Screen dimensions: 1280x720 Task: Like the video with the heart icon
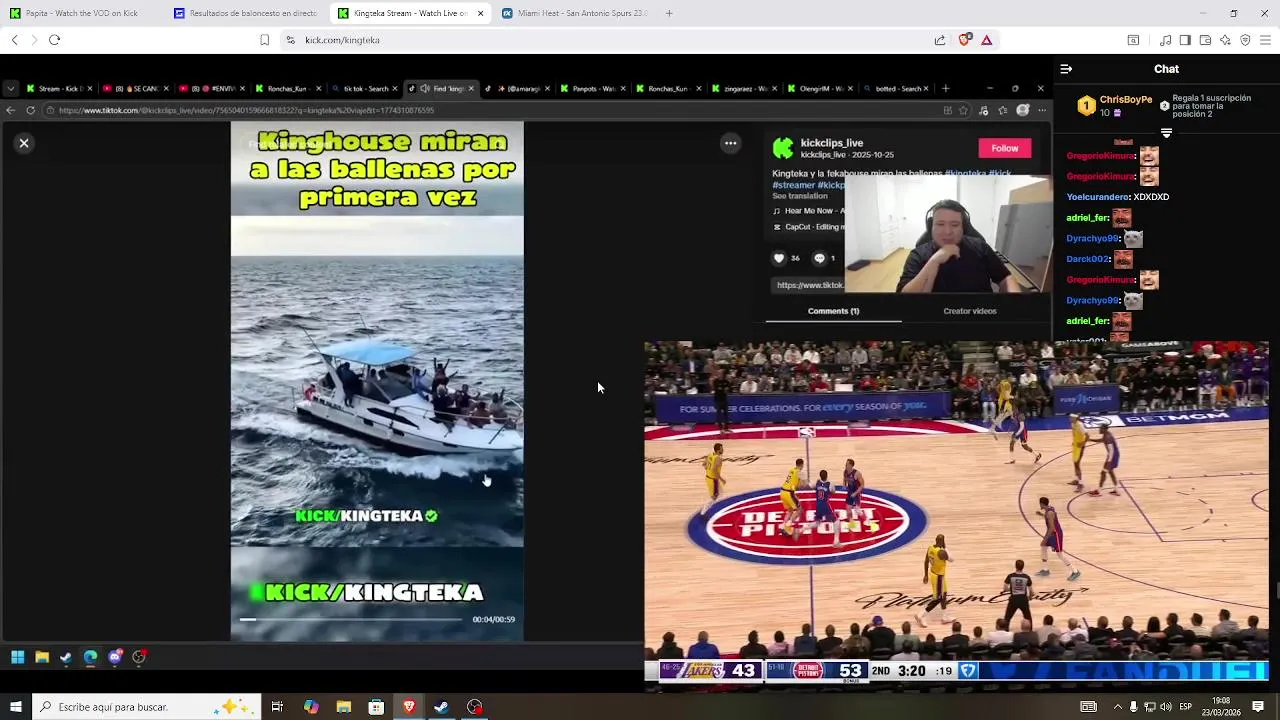tap(779, 258)
